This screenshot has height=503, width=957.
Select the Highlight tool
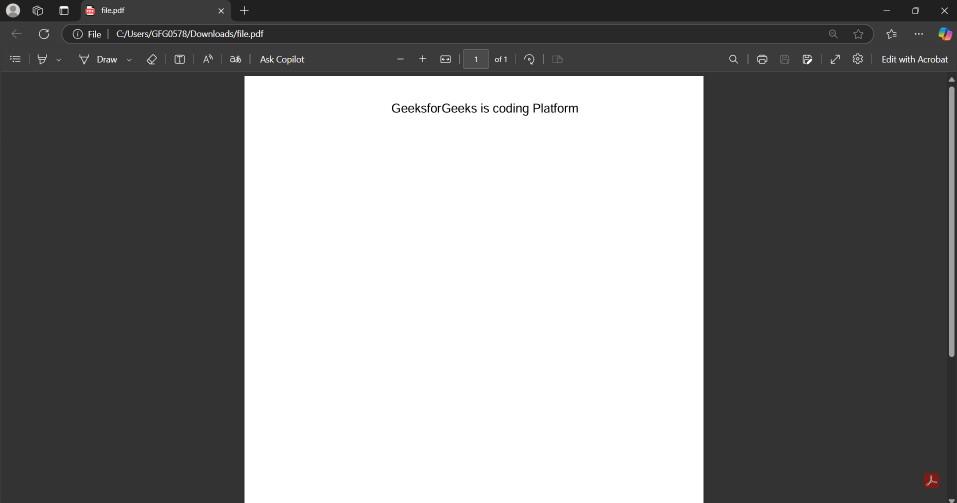[42, 59]
